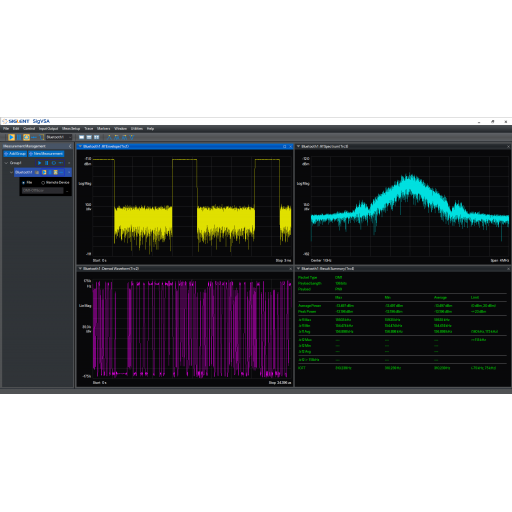Click the second marker peak icon in the toolbar
512x512 pixels.
click(x=117, y=137)
